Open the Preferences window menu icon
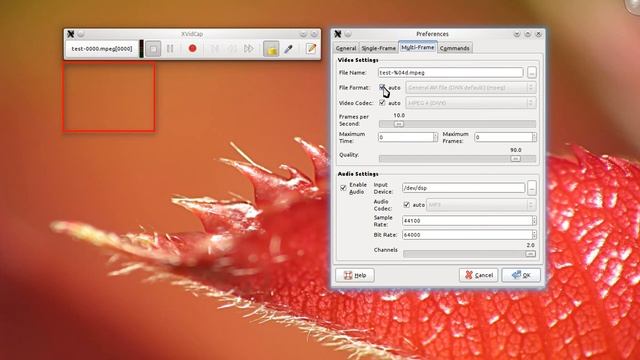 tap(338, 34)
